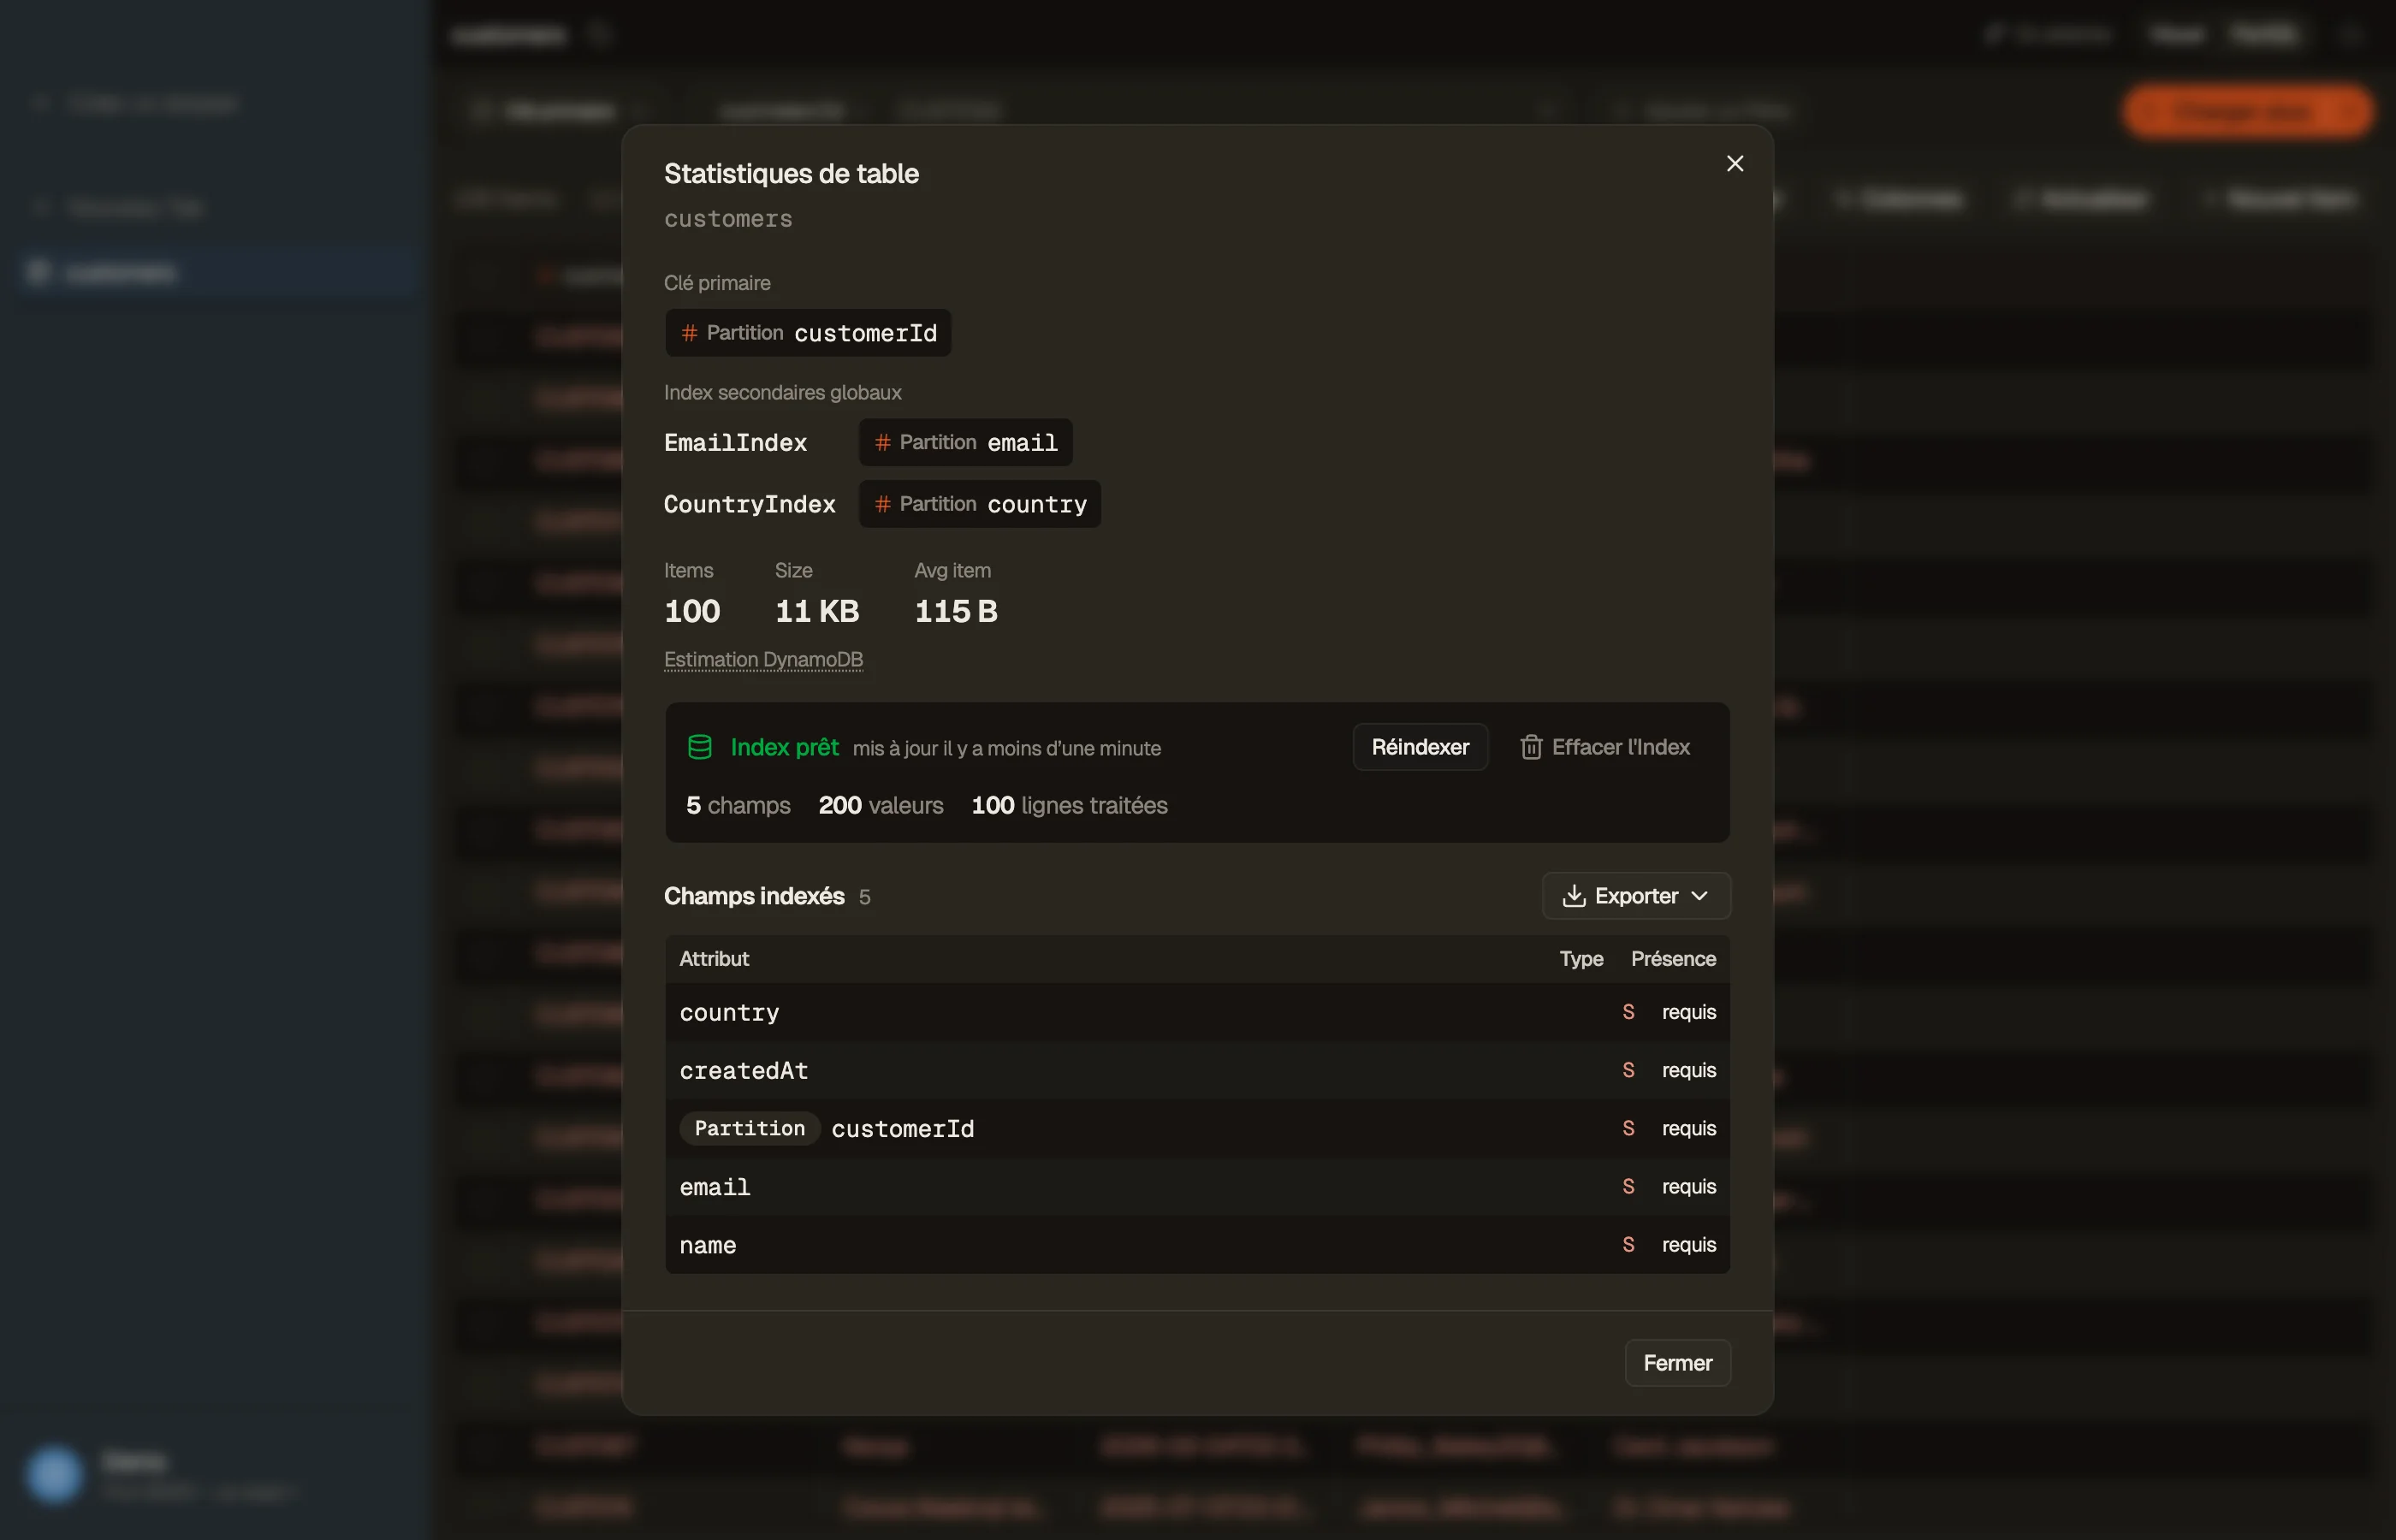Click the Réindexer button
The image size is (2396, 1540).
pos(1420,747)
